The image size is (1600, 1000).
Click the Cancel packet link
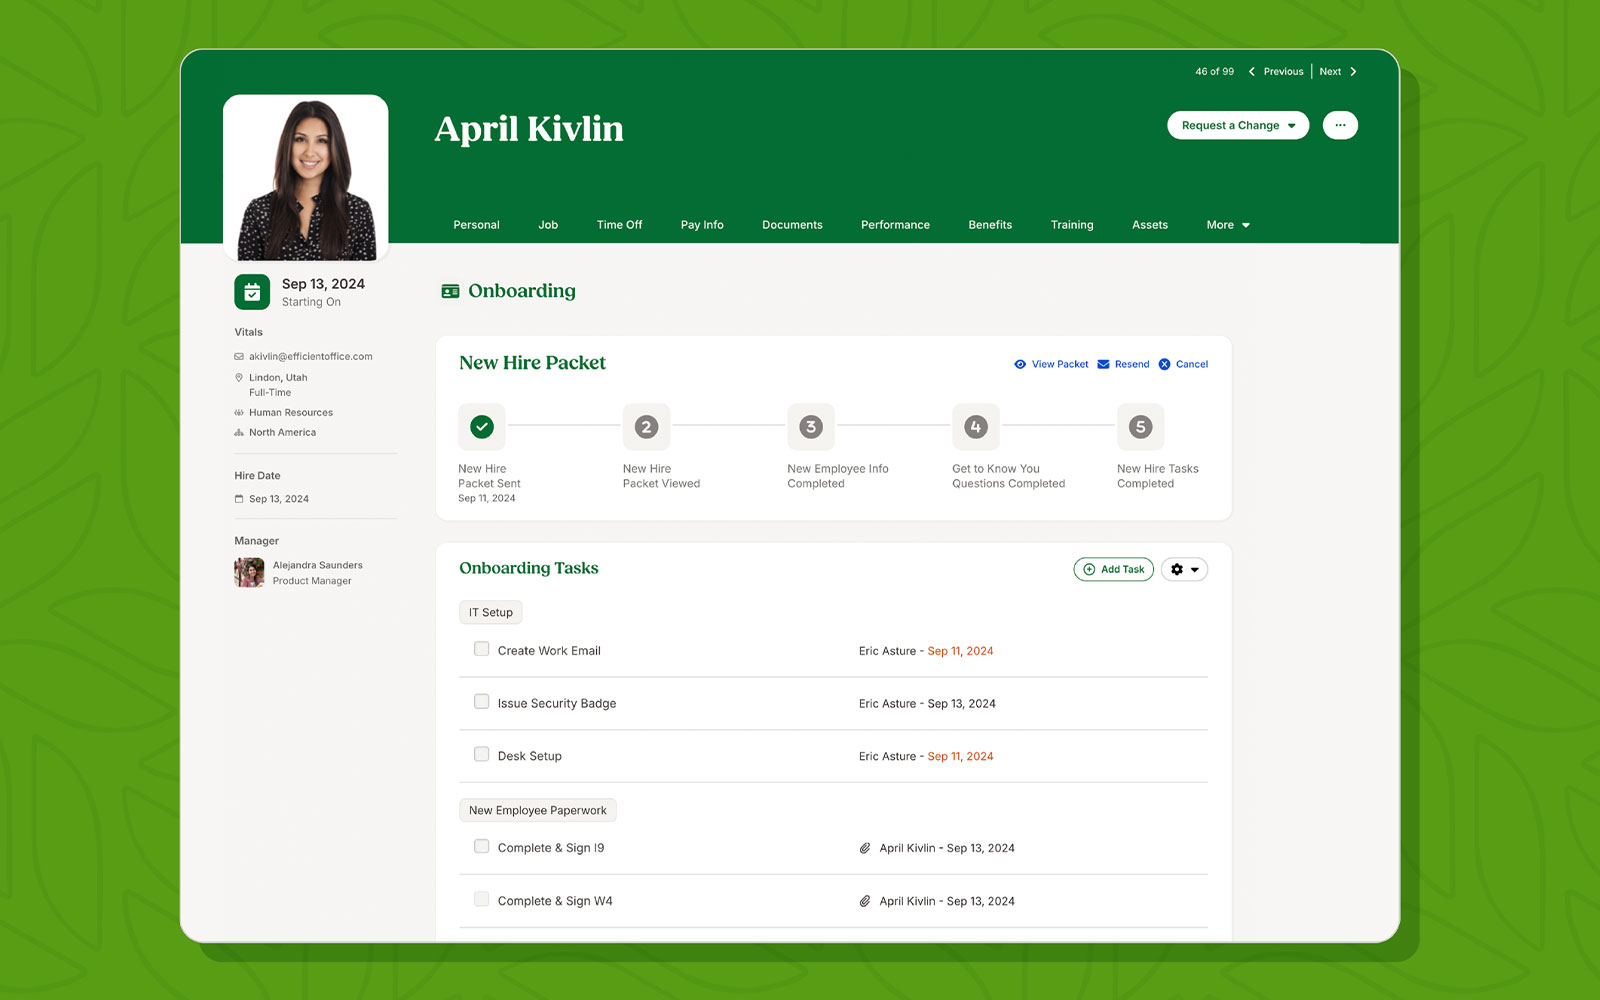pos(1192,364)
